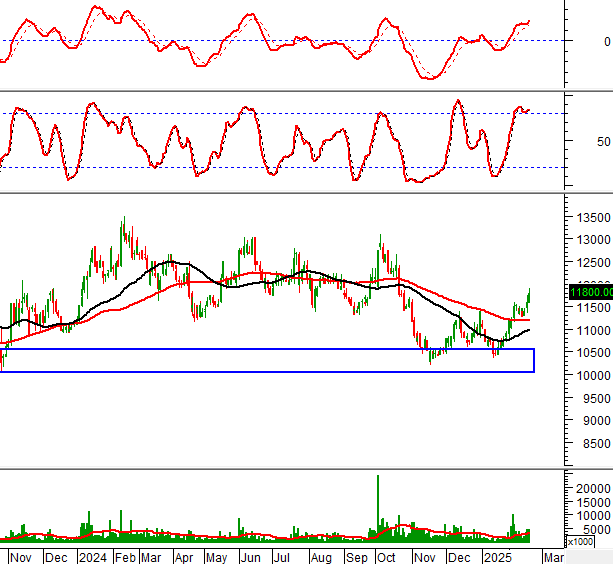Click the 11500 price axis label
The image size is (613, 564).
coord(593,308)
